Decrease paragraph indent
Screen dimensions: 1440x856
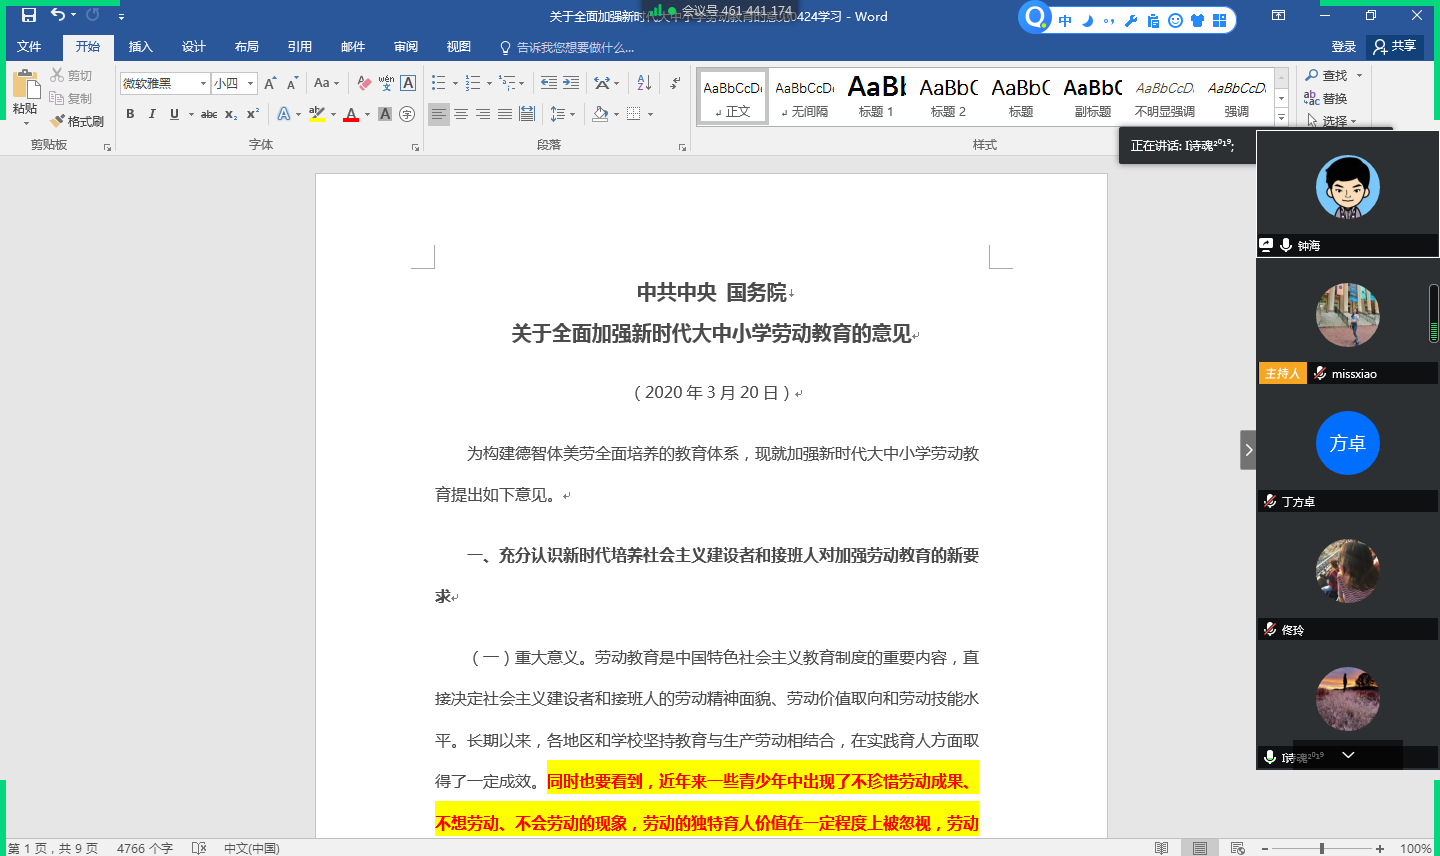point(549,83)
